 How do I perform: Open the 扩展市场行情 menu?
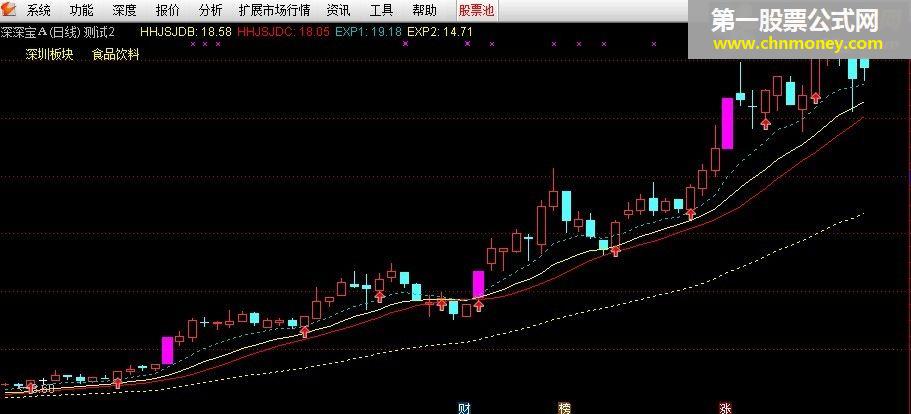pos(274,10)
